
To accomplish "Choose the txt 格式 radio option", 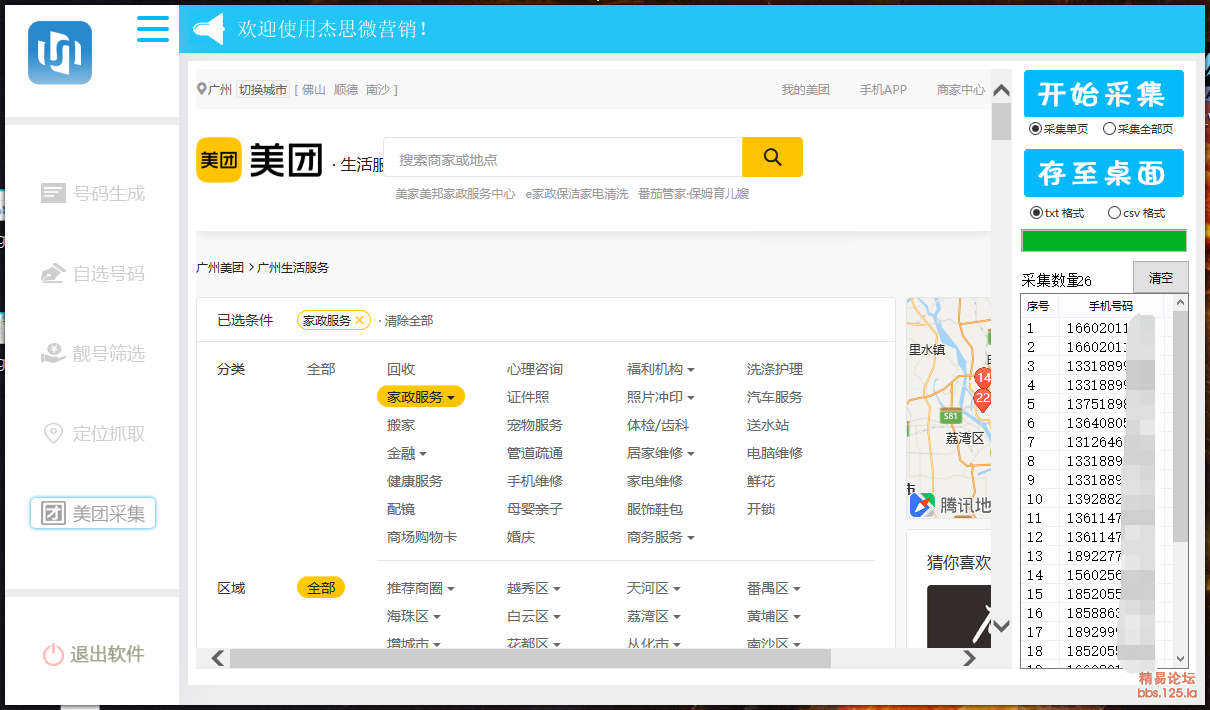I will click(x=1036, y=213).
